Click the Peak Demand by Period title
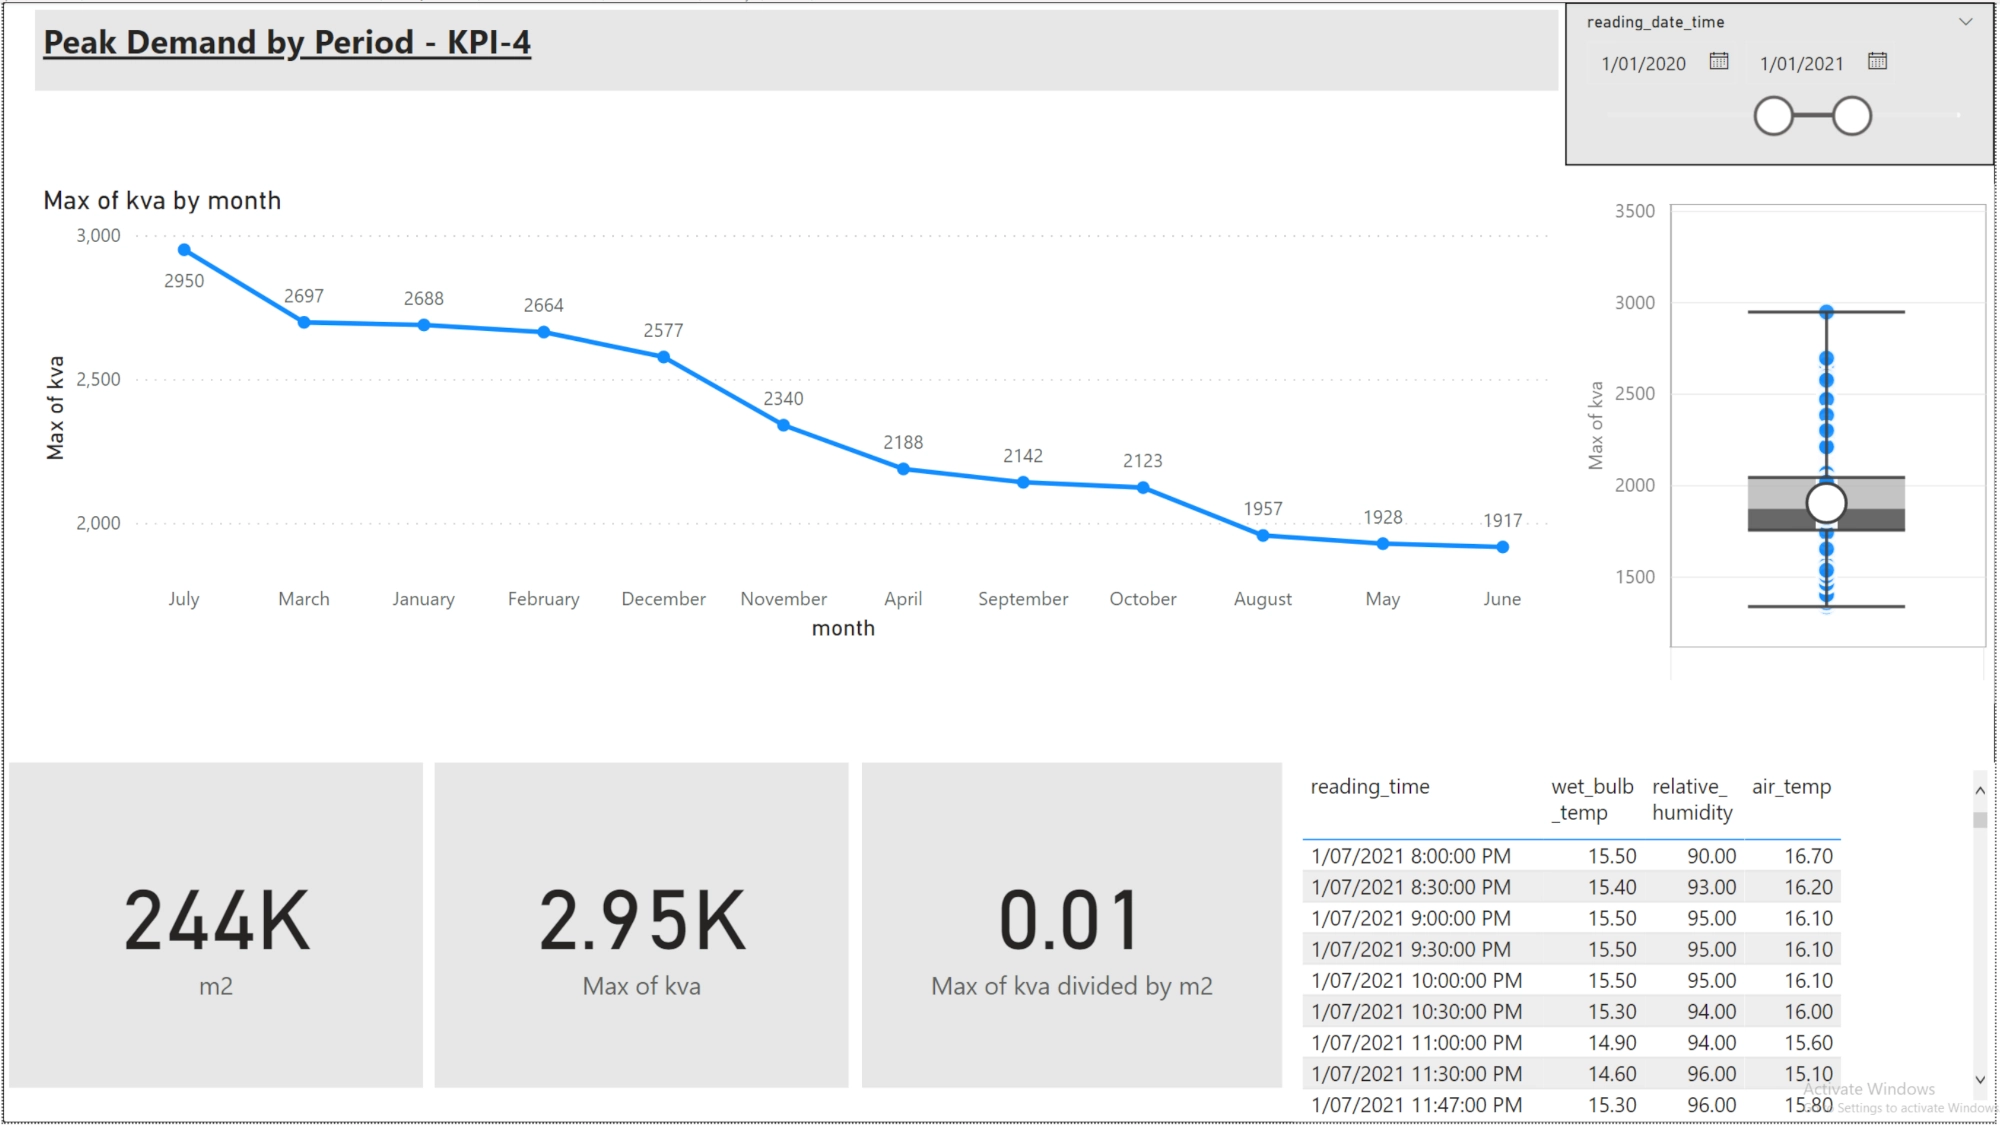Screen dimensions: 2000x1127 point(287,43)
